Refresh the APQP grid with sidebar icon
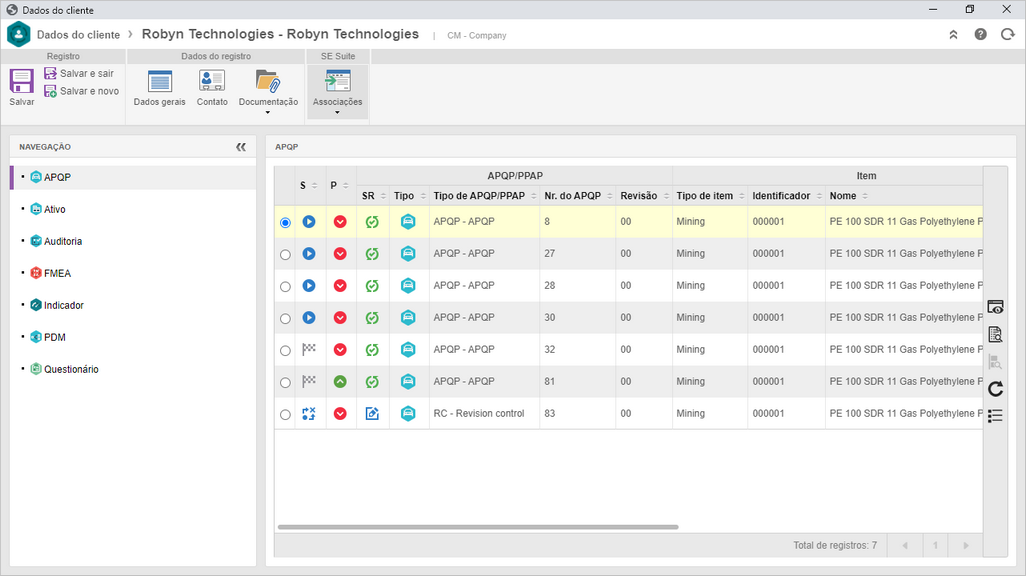Image resolution: width=1026 pixels, height=576 pixels. coord(995,389)
